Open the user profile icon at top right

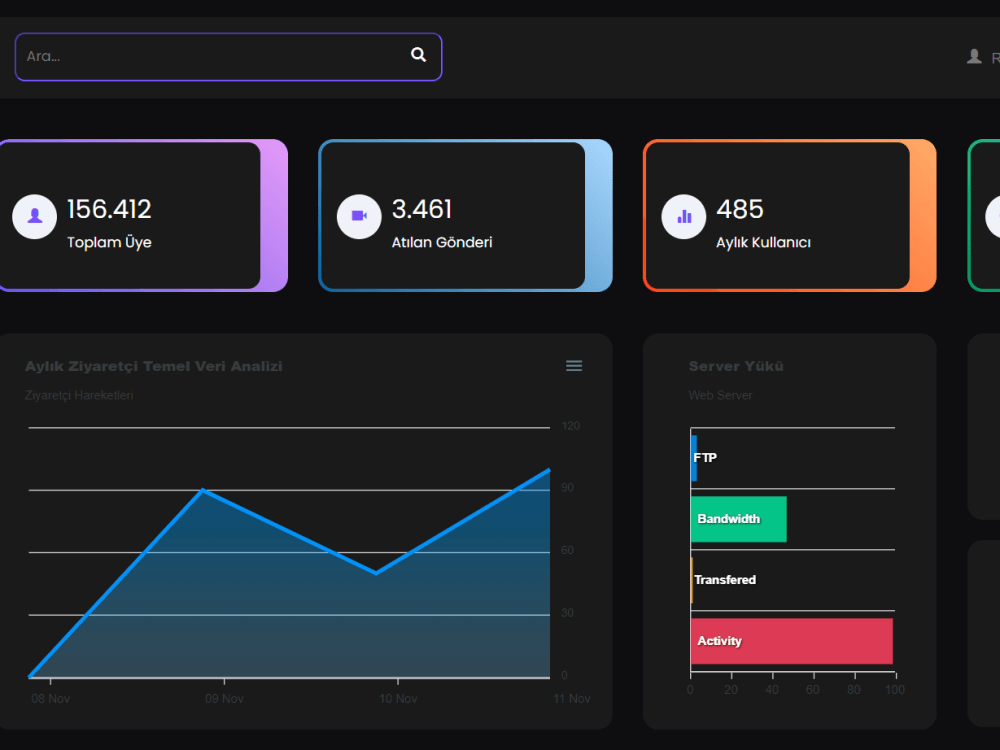974,57
